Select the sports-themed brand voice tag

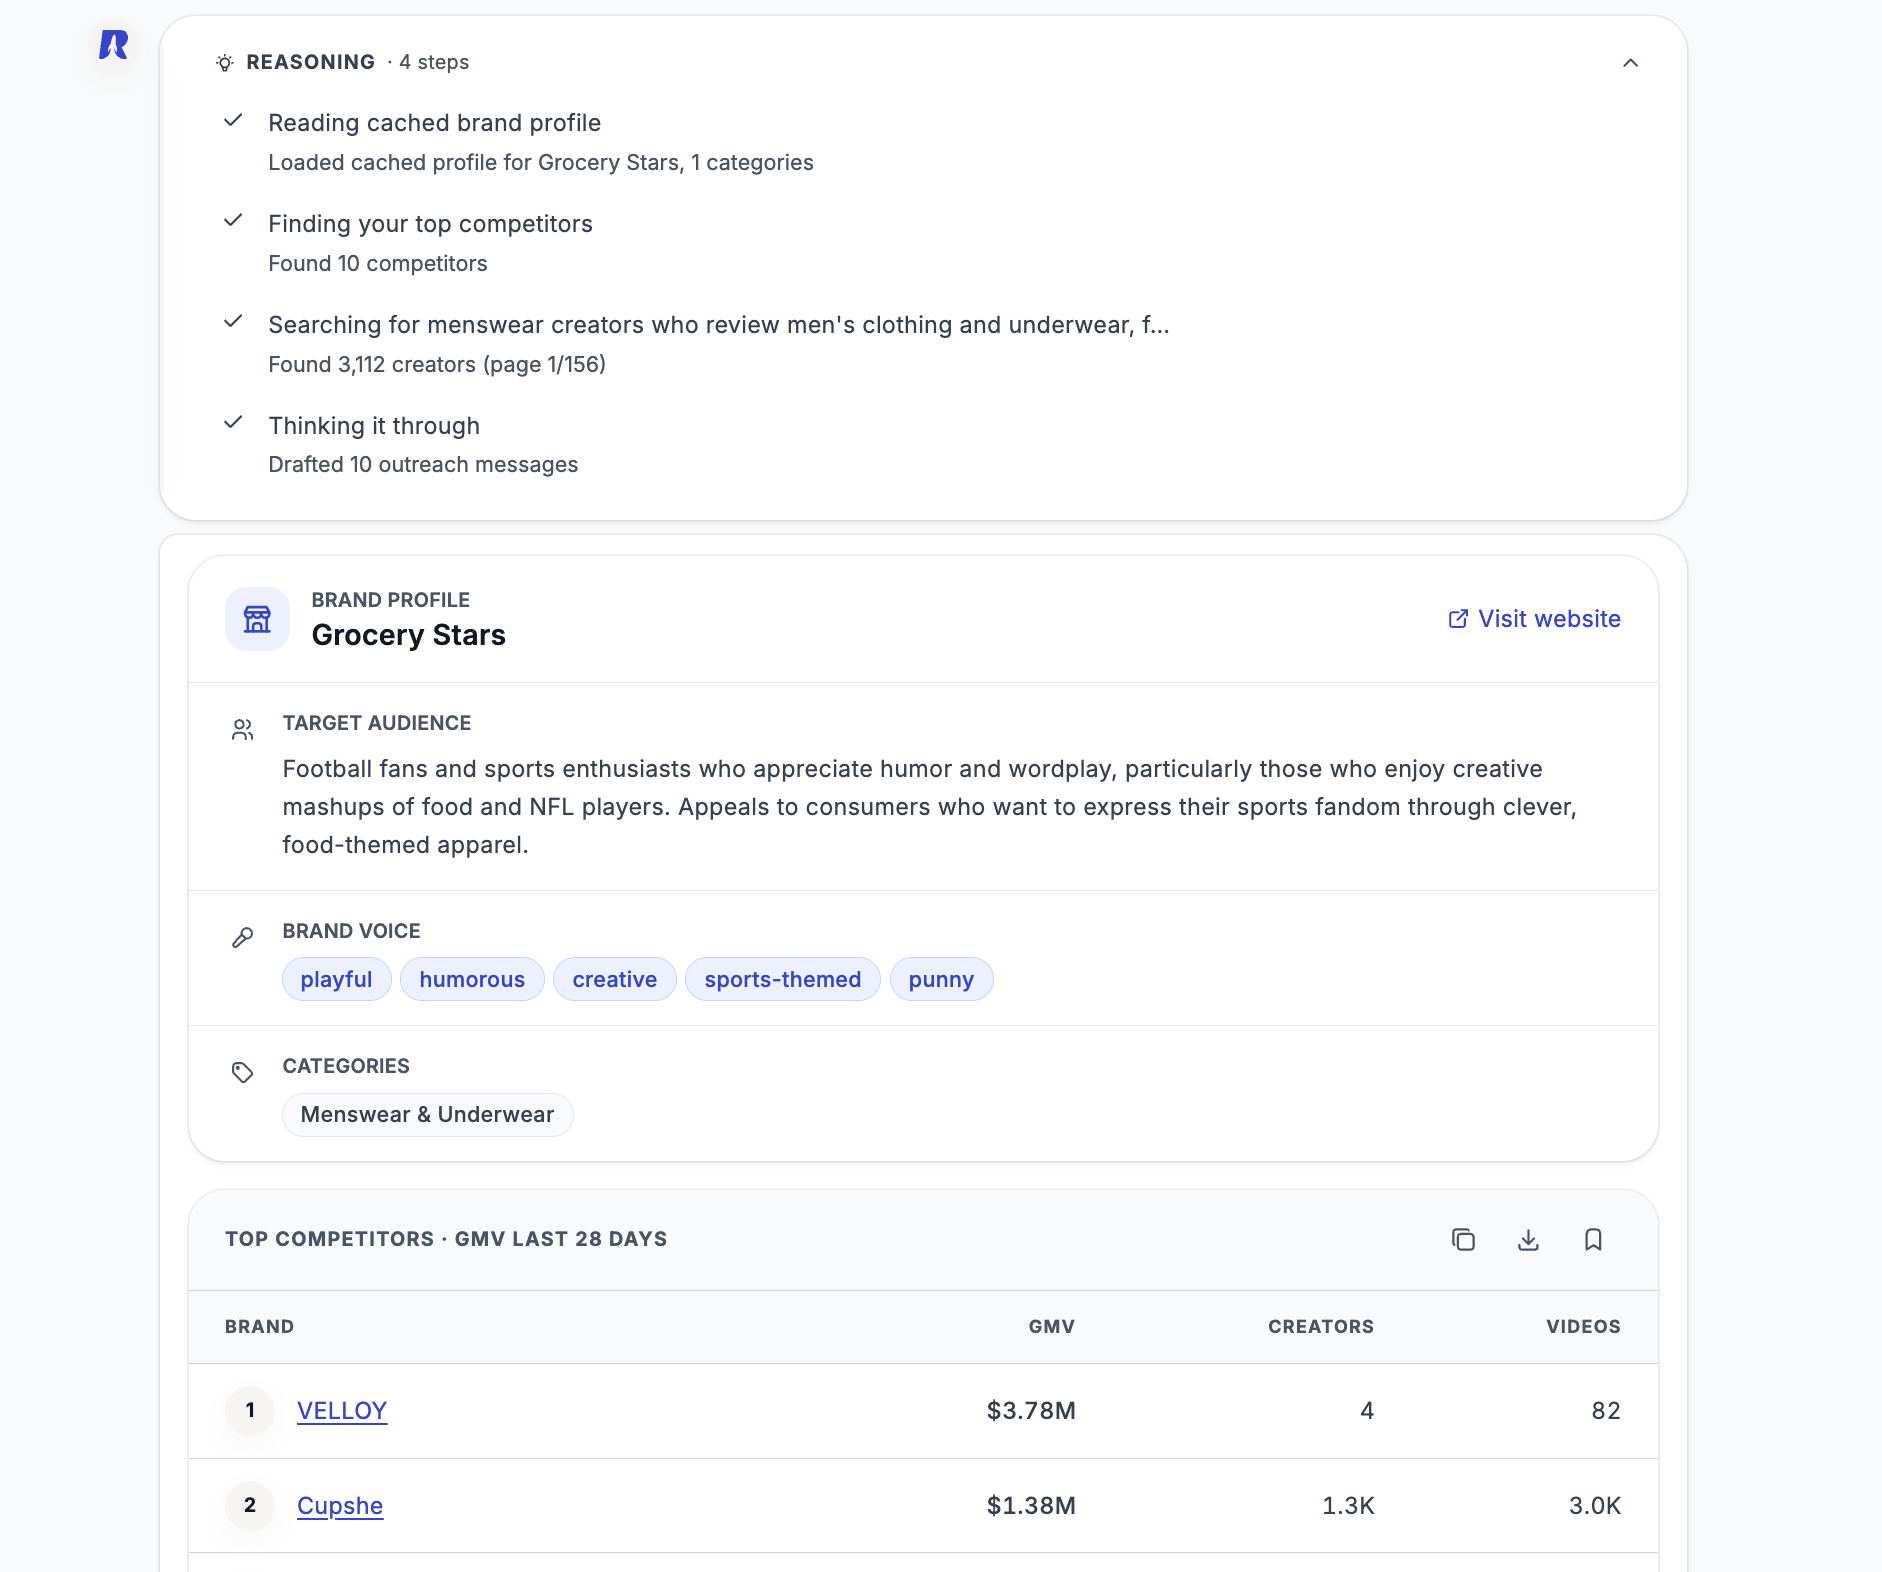(x=783, y=979)
